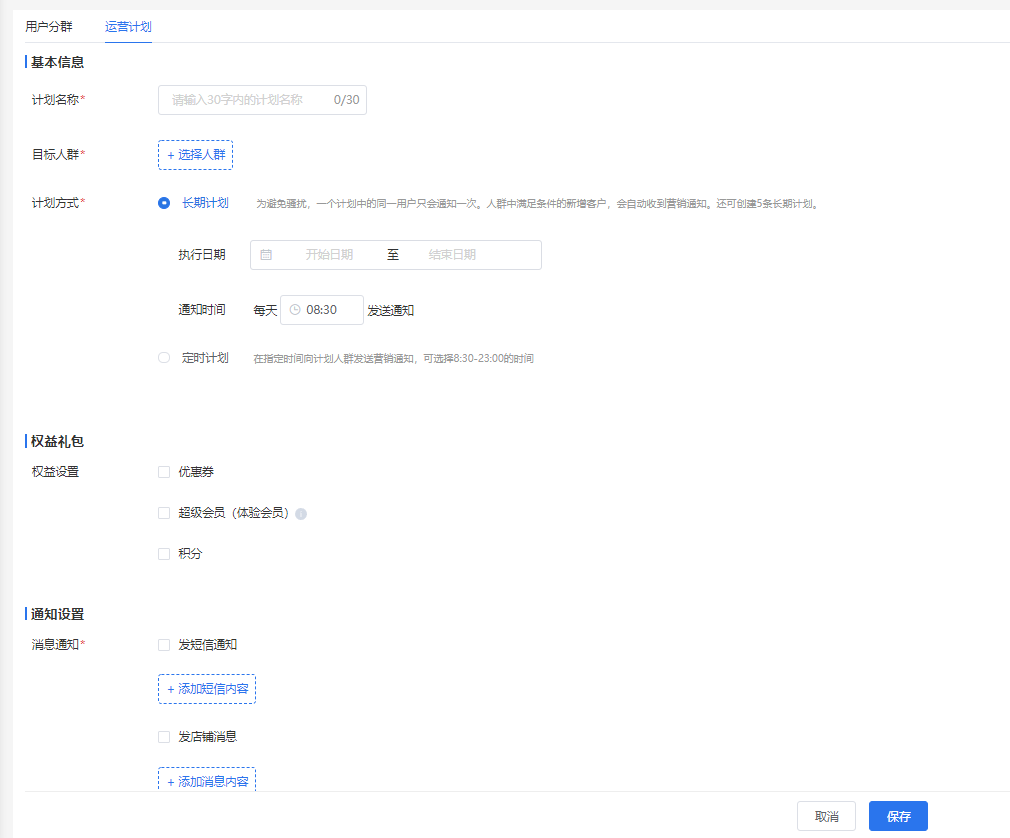Screen dimensions: 1010x838
Task: Click 添加短信内容 button
Action: [x=207, y=689]
